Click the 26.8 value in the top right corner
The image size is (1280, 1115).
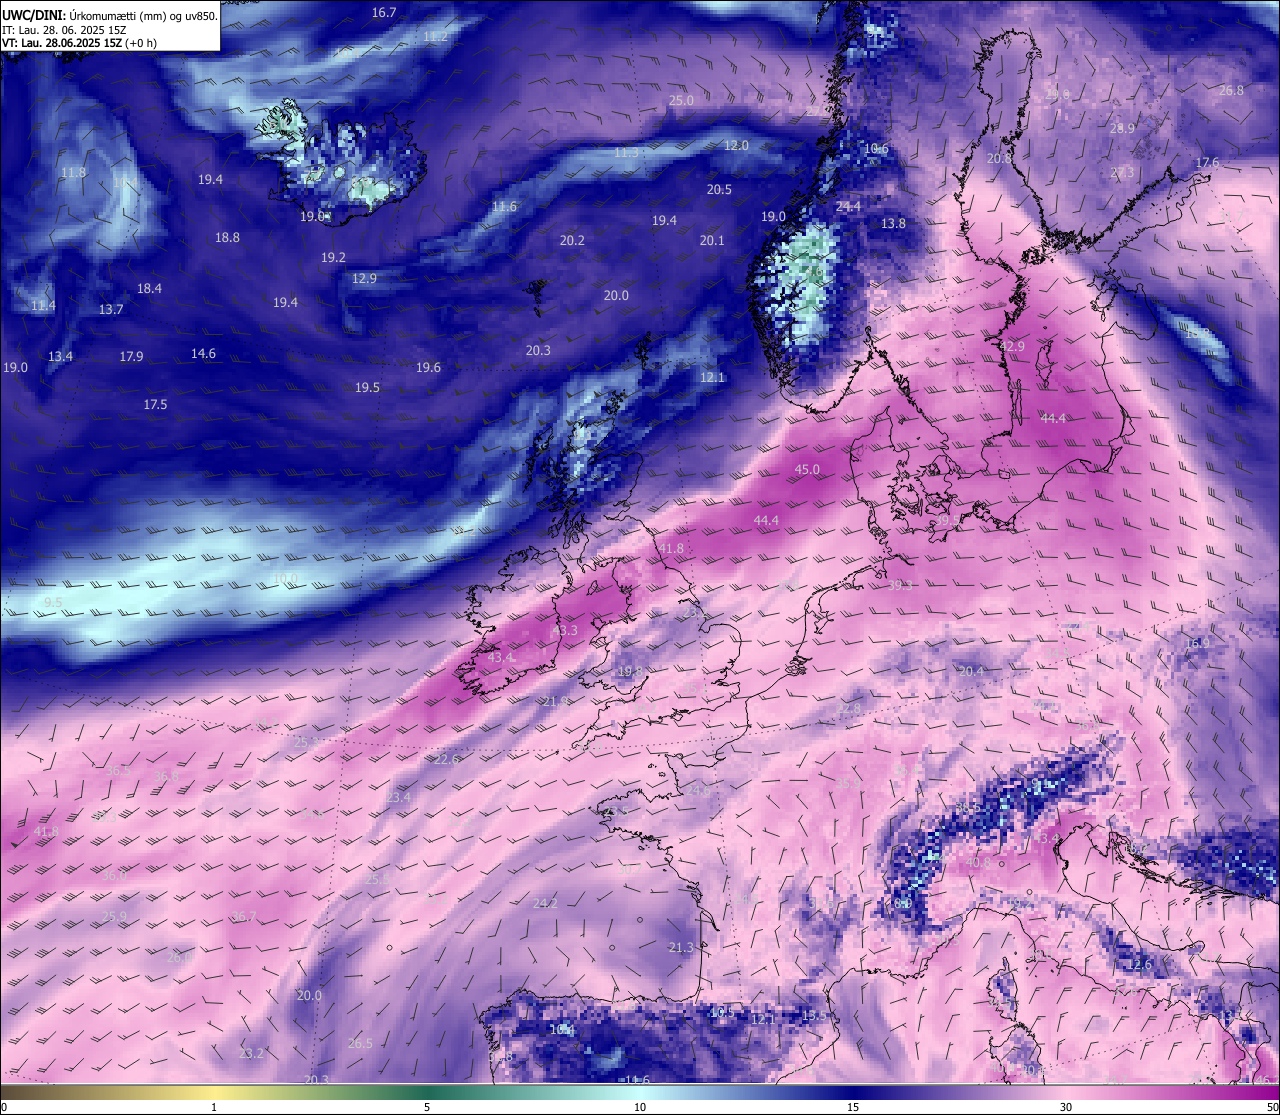(1231, 90)
